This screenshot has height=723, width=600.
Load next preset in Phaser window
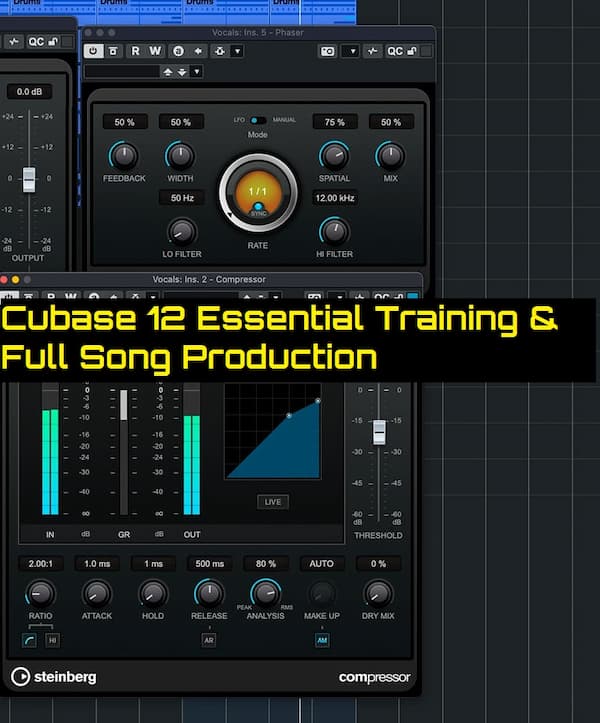point(182,72)
